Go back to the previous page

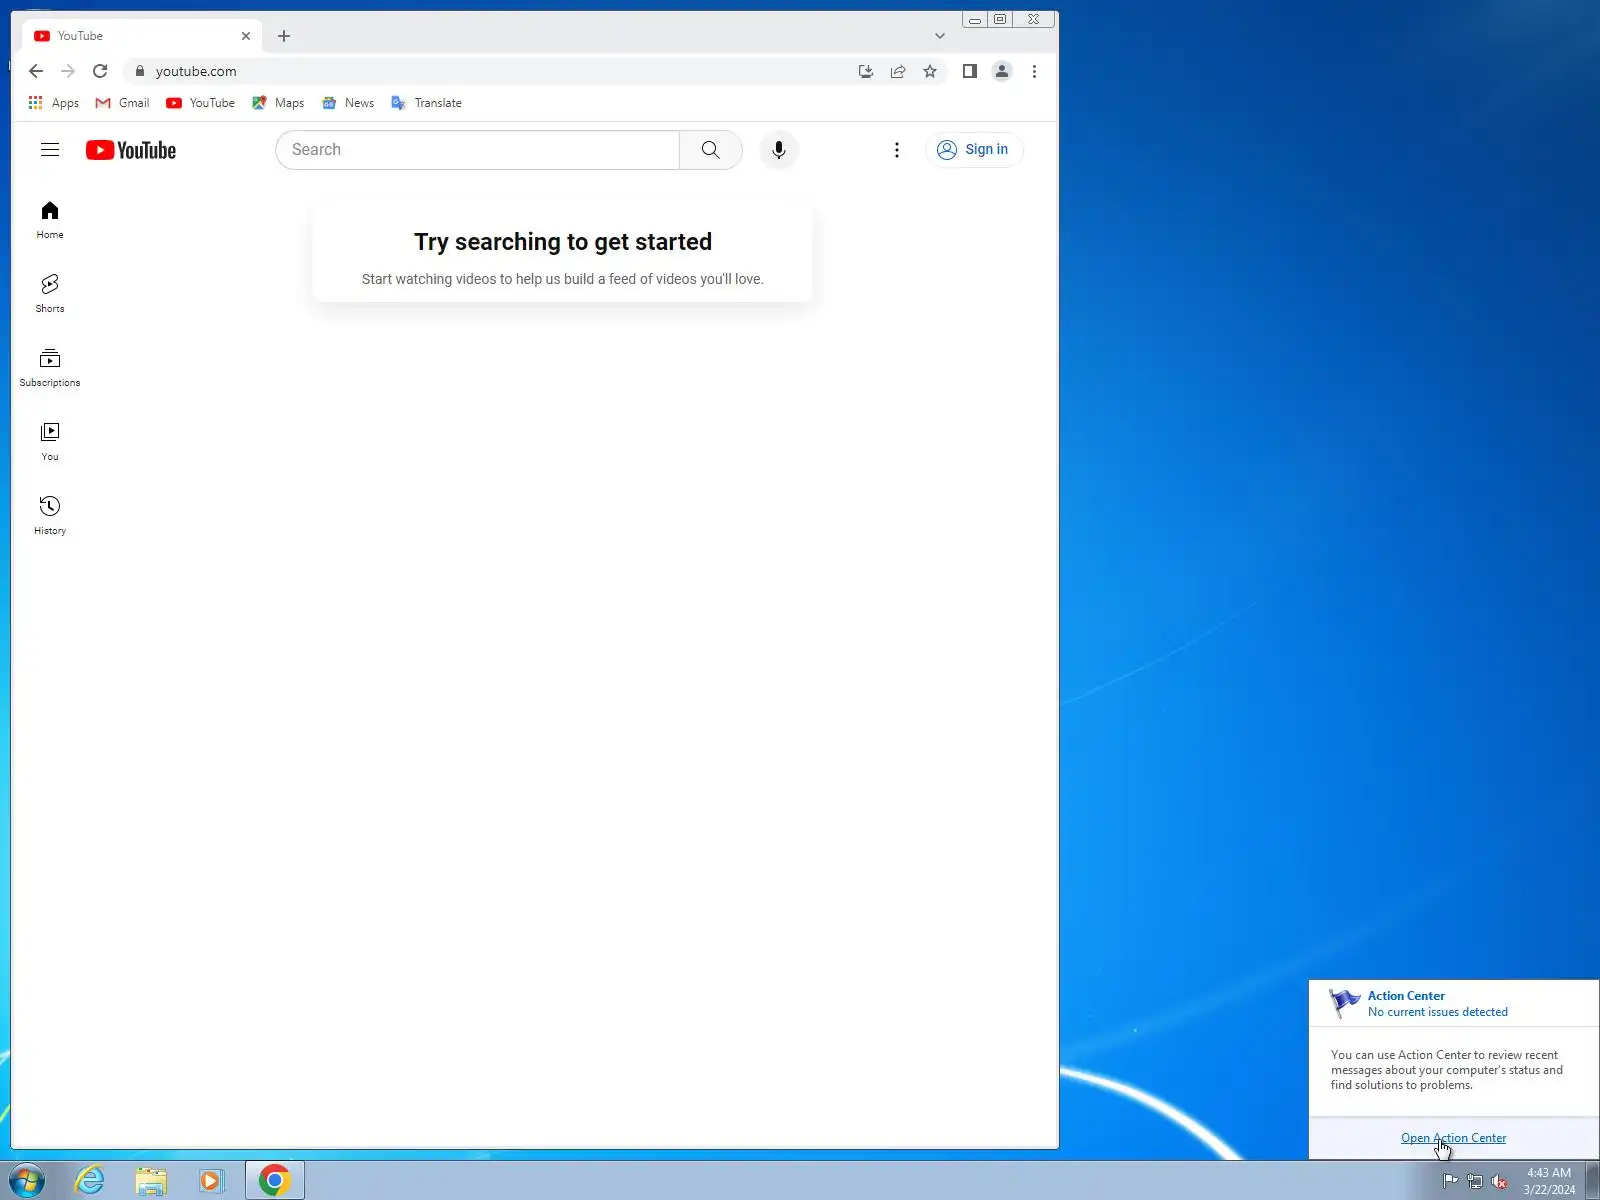[36, 71]
